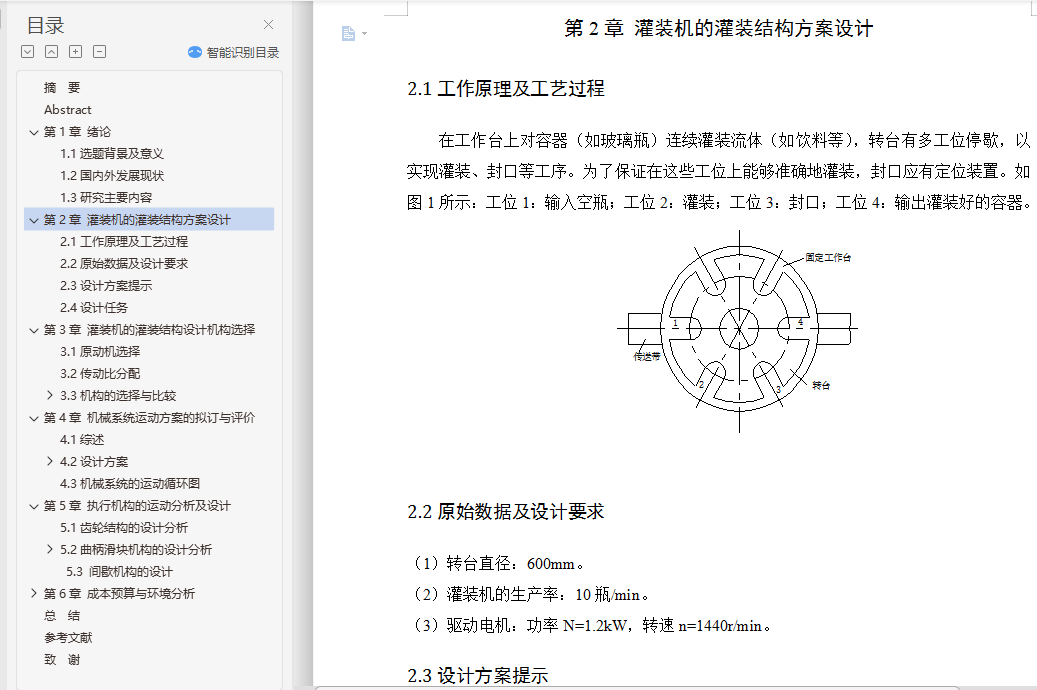
Task: Expand 4.2 设计方案 chevron
Action: [50, 461]
